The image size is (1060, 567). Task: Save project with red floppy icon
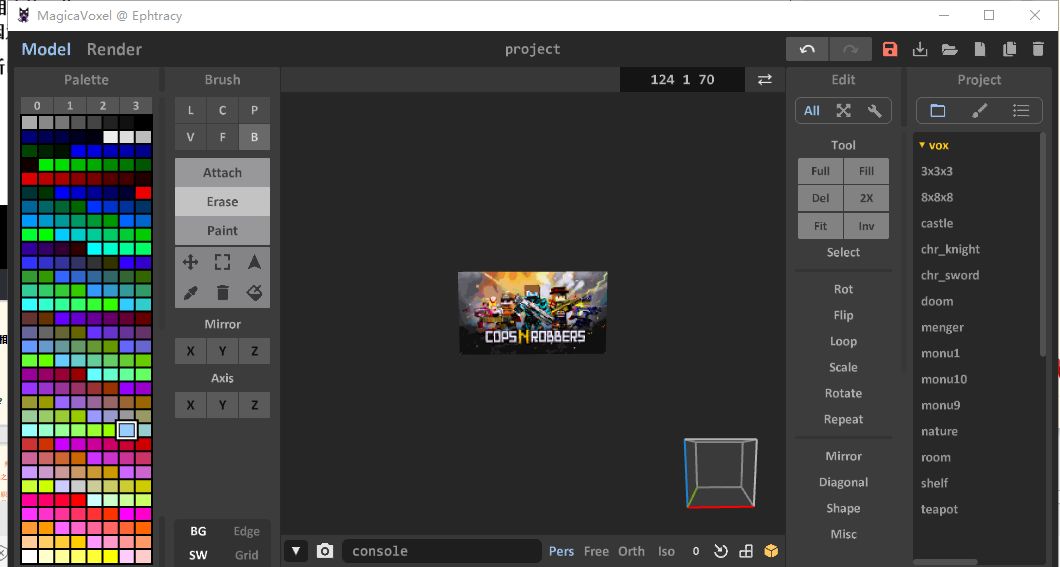[890, 49]
